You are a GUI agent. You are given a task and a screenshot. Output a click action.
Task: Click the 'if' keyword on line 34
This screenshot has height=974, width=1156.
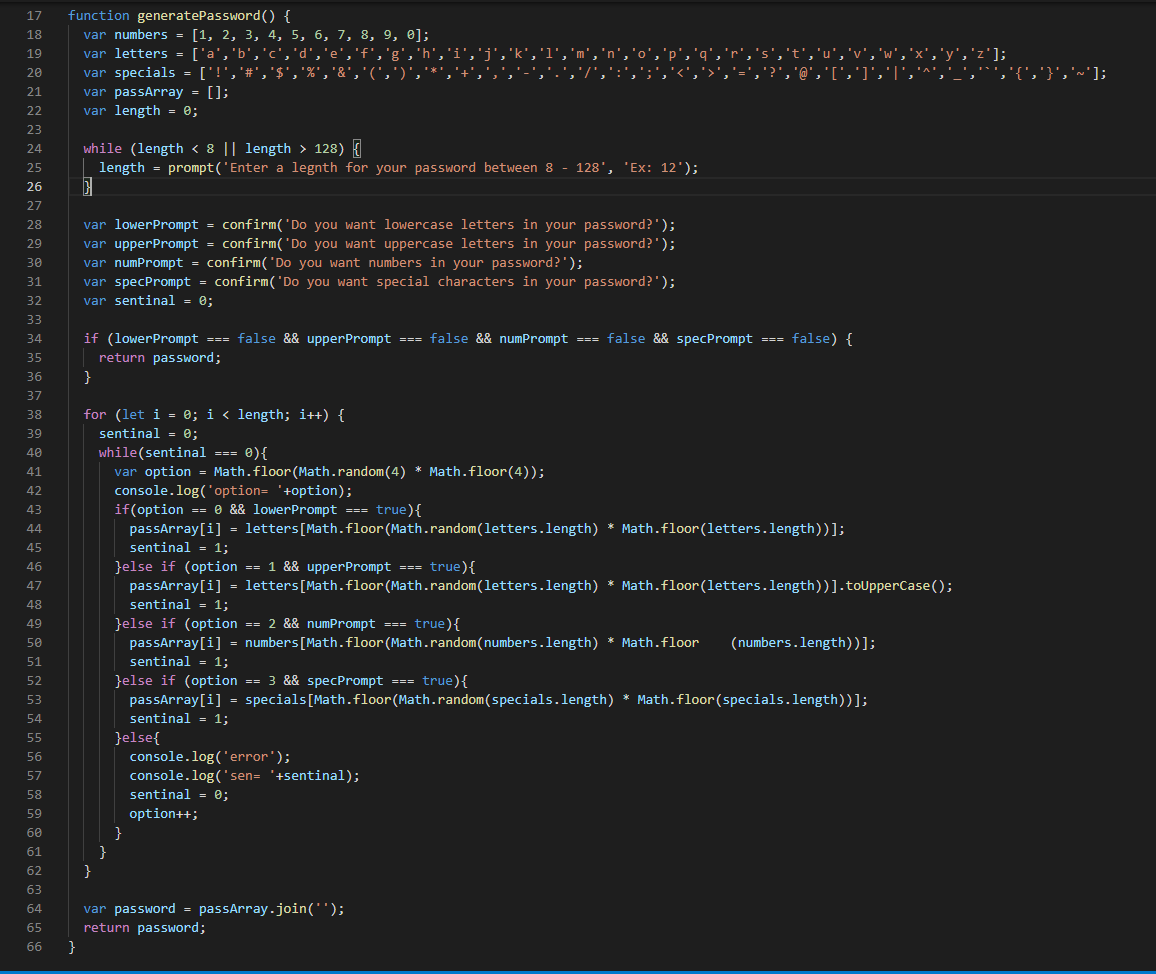click(91, 338)
